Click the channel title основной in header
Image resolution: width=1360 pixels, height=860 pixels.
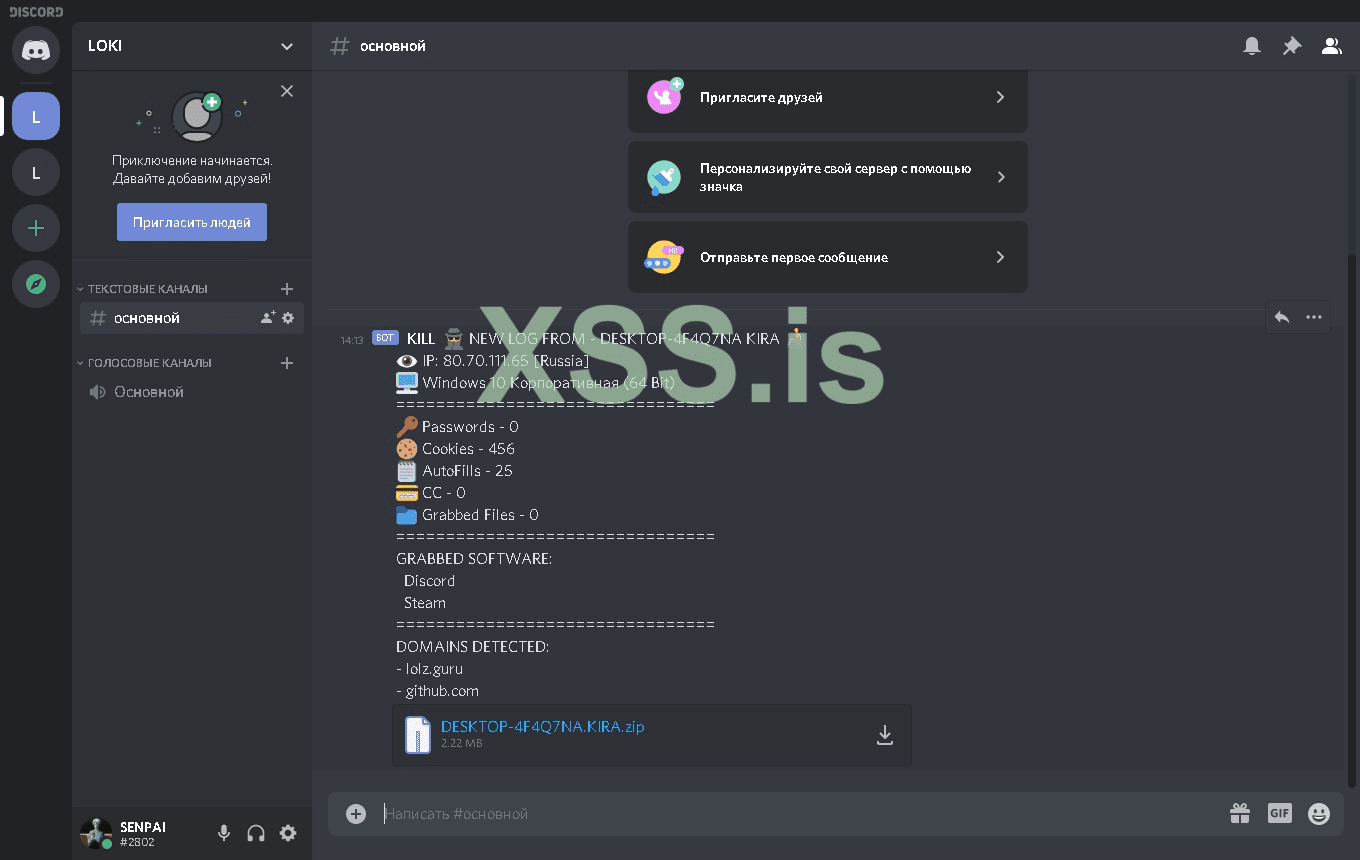coord(393,46)
